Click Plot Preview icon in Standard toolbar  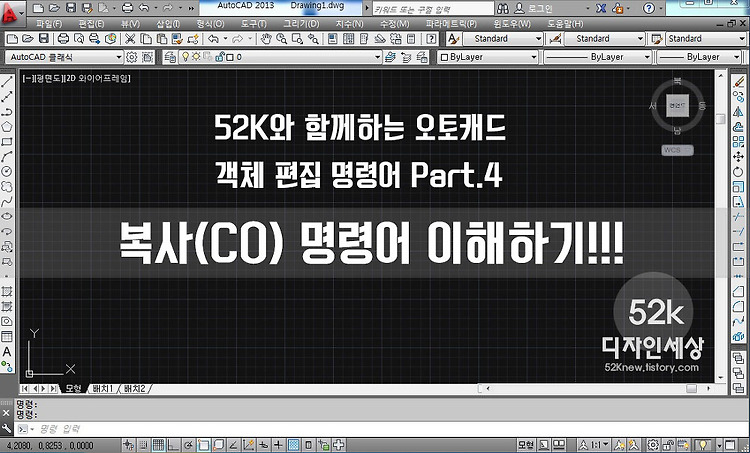click(x=79, y=39)
